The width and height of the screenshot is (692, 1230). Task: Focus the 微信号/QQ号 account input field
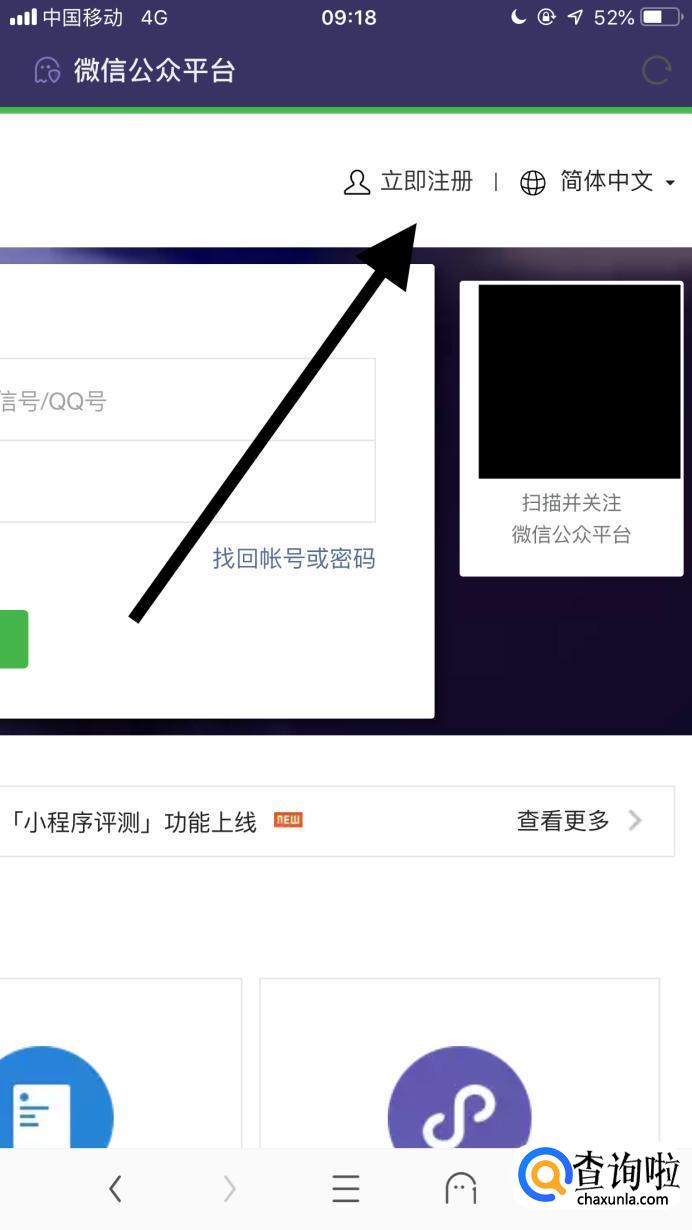tap(187, 400)
